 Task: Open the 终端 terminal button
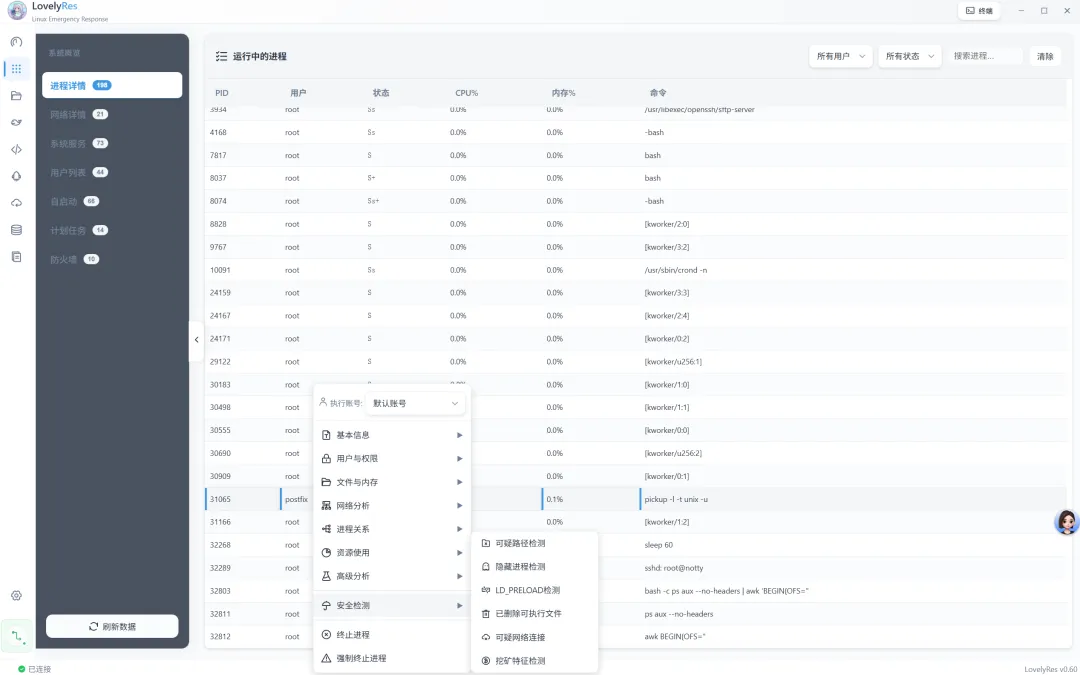pos(979,10)
